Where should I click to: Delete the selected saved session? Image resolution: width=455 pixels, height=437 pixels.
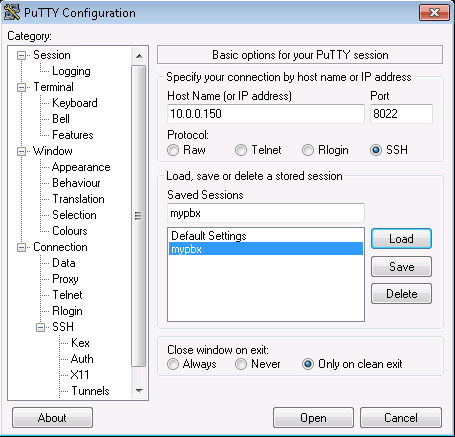(x=401, y=294)
